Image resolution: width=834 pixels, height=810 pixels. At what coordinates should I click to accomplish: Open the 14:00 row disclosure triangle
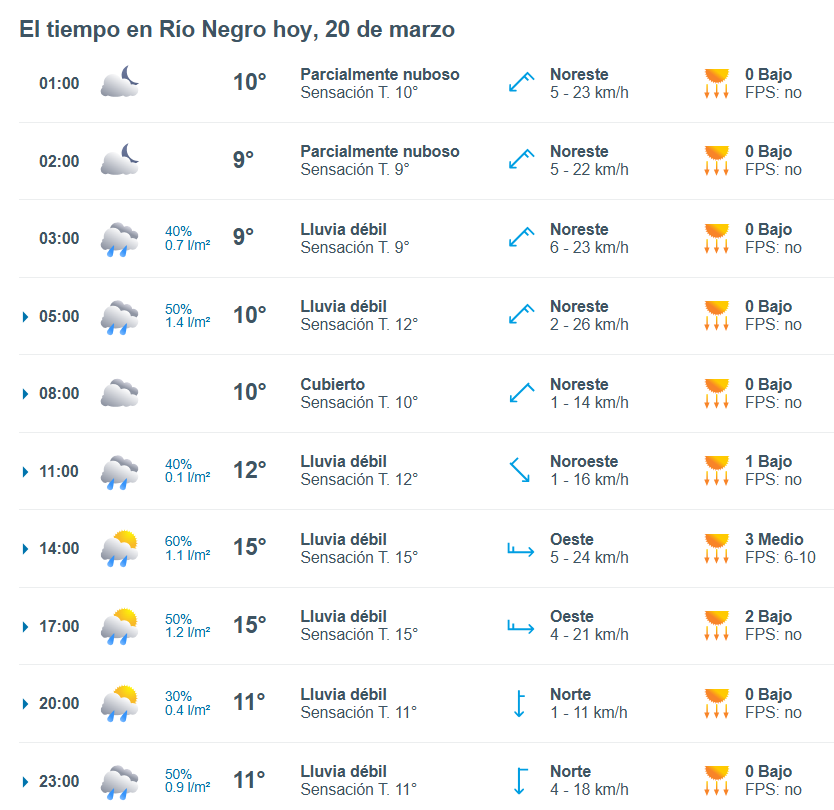[x=25, y=549]
